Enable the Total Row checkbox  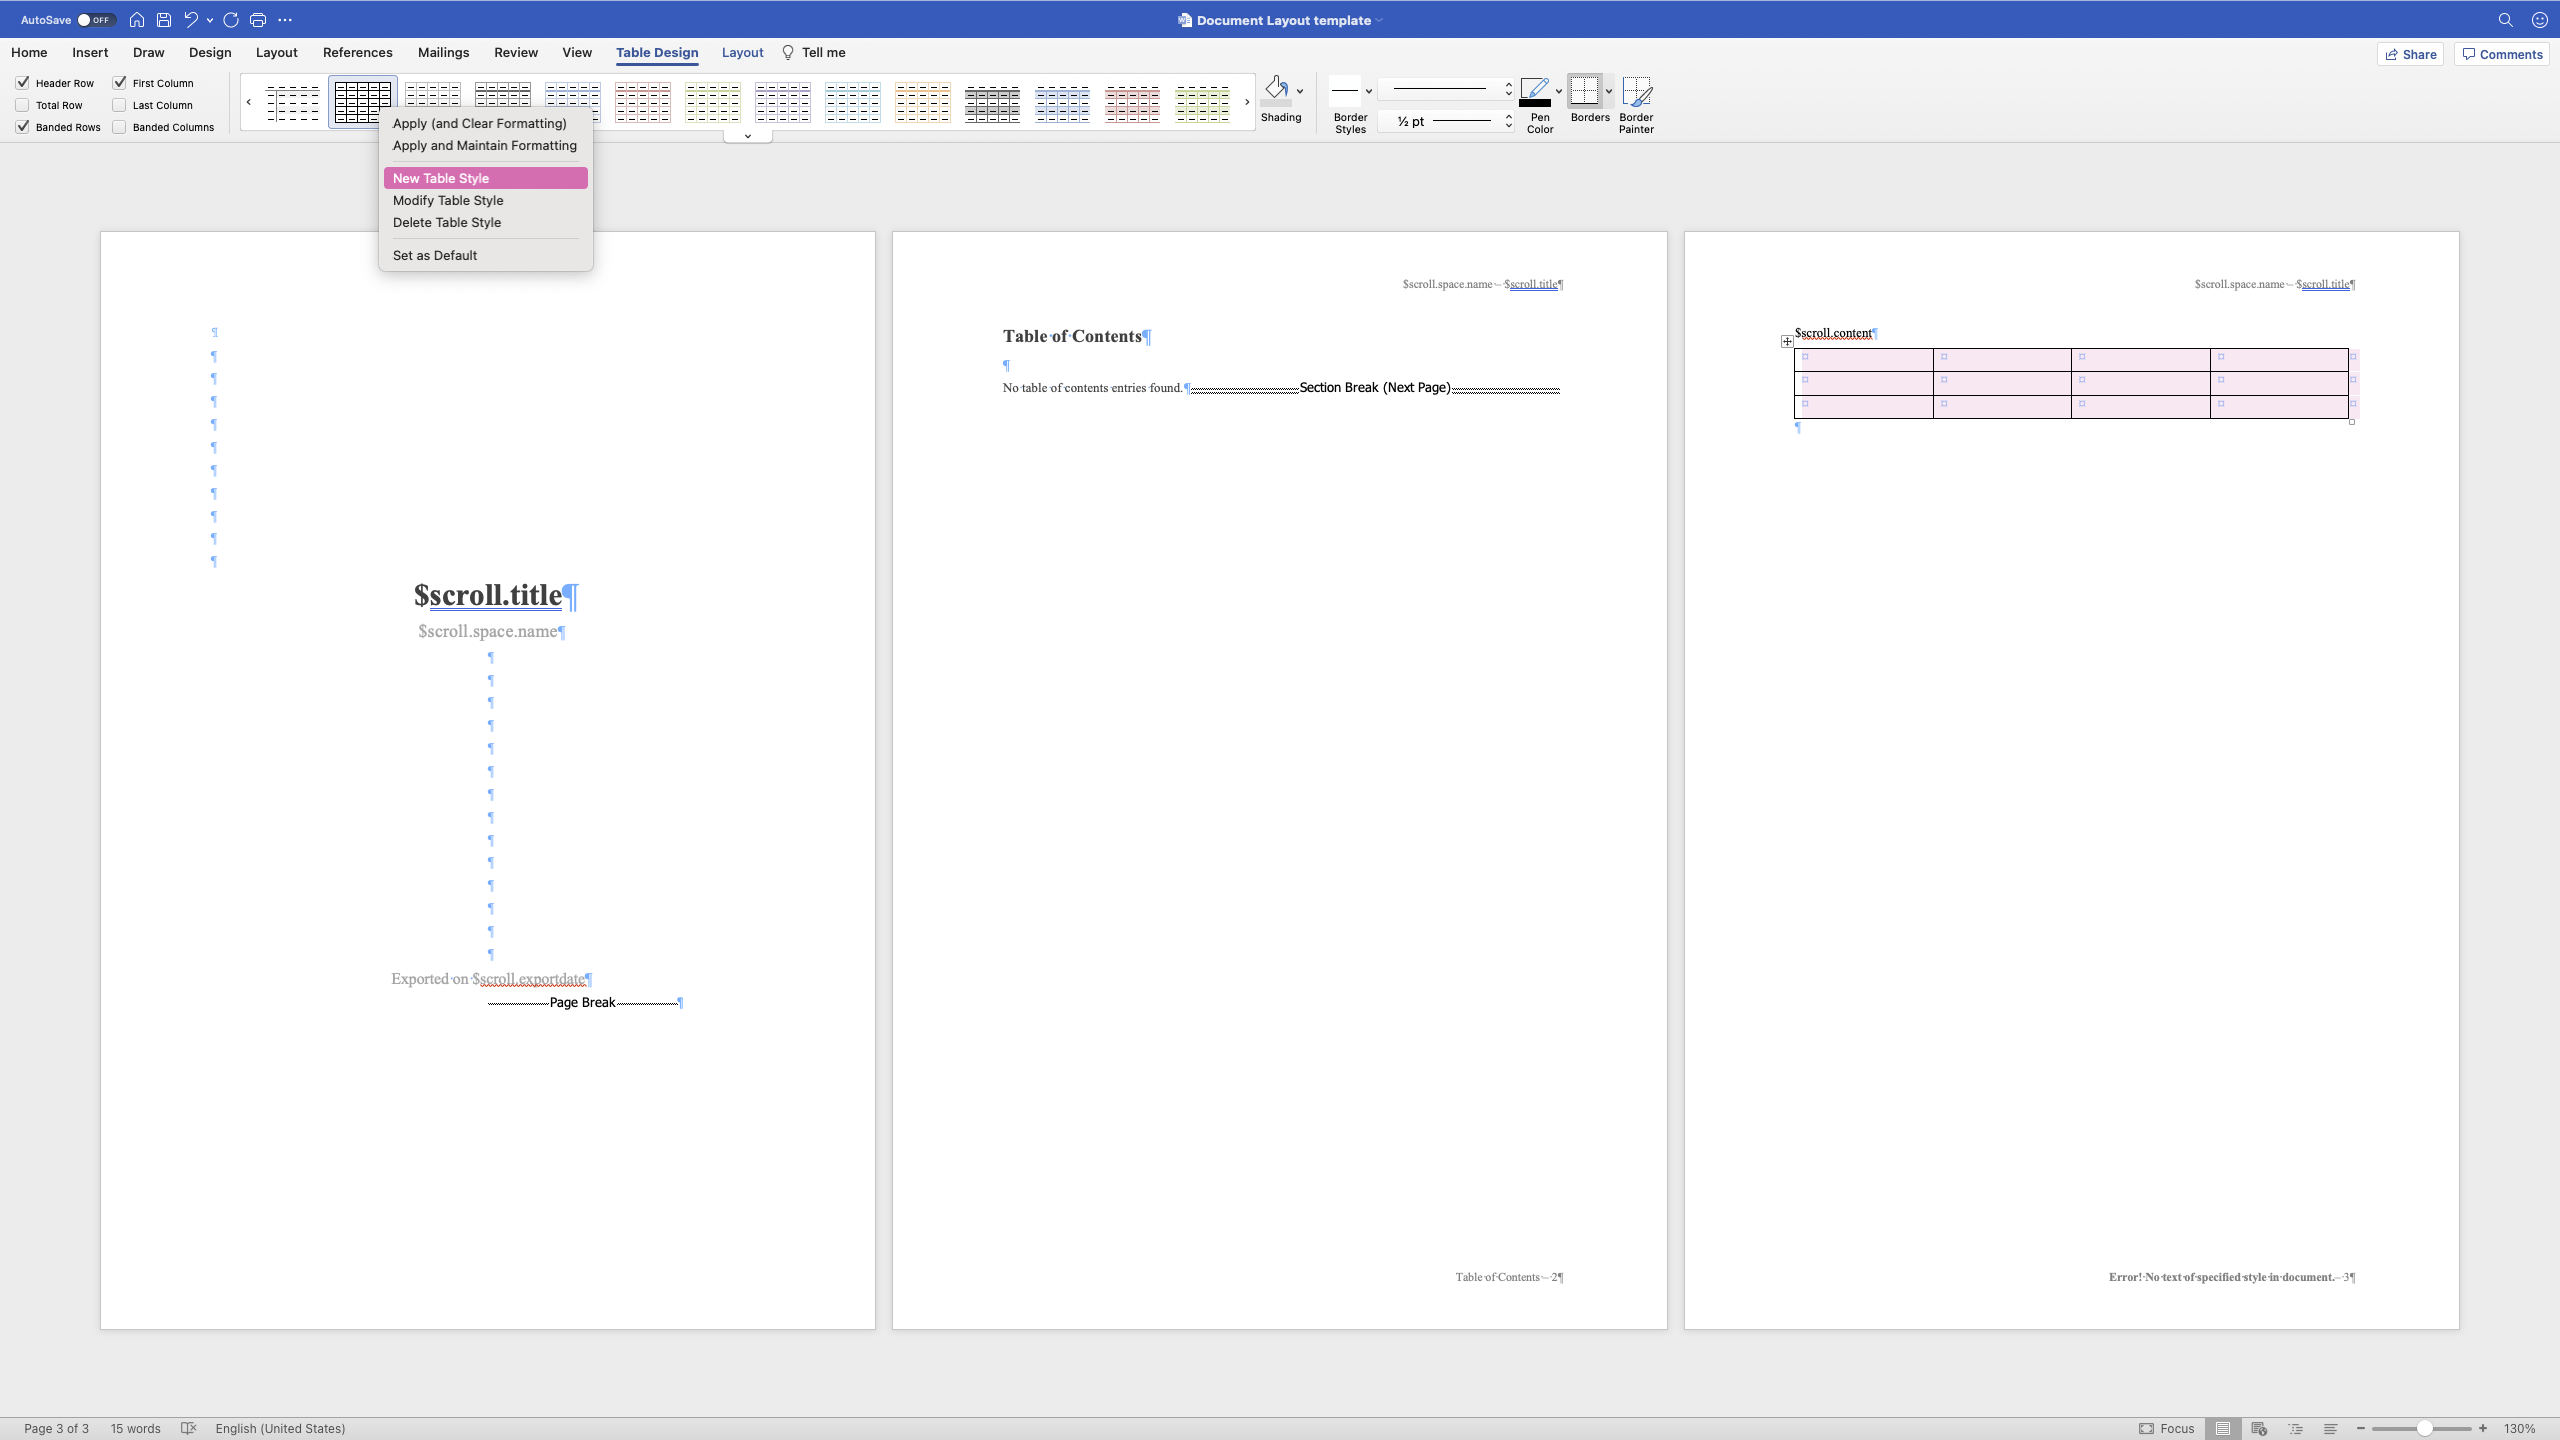click(22, 105)
